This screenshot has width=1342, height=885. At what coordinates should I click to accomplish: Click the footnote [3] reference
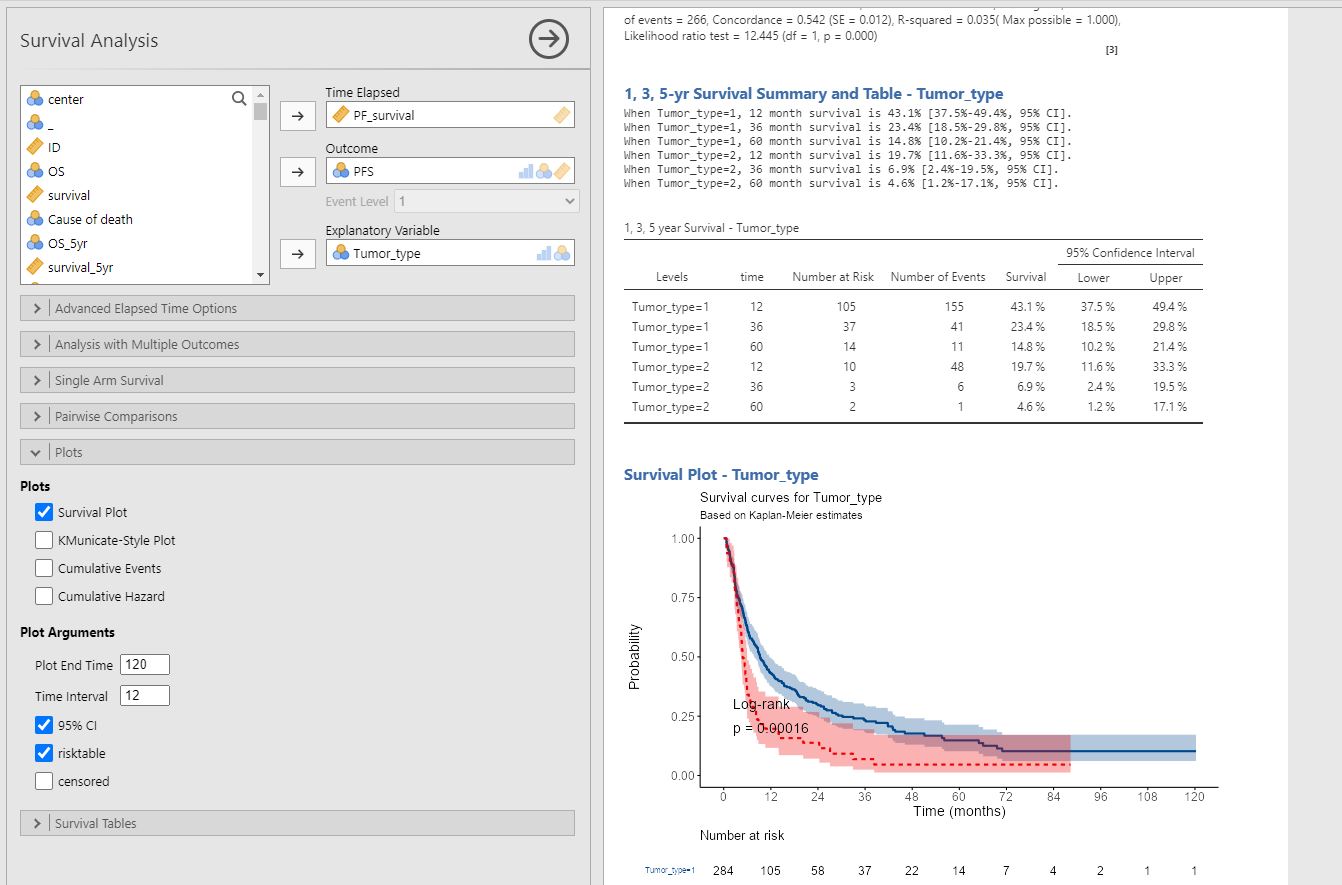1111,50
